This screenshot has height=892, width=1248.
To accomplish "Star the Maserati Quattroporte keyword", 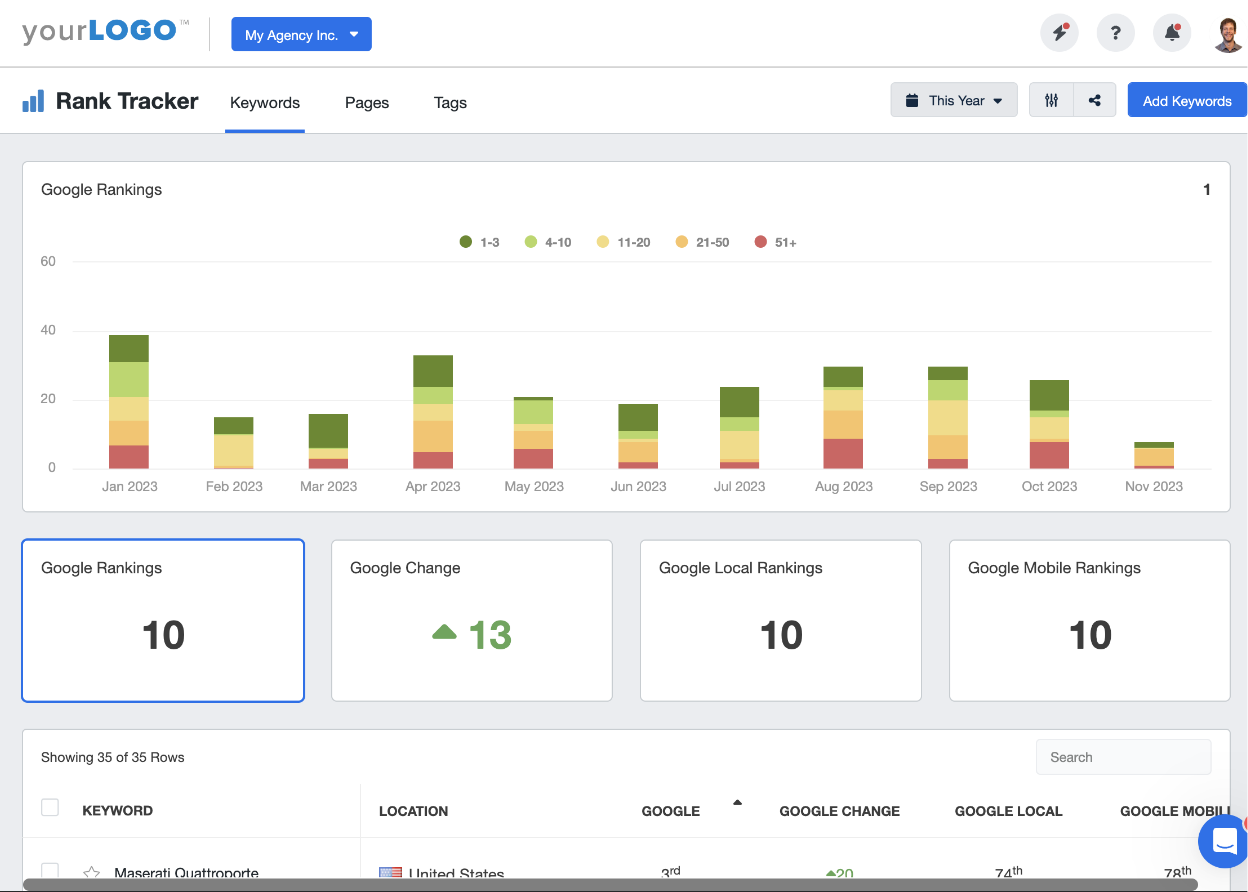I will coord(91,871).
